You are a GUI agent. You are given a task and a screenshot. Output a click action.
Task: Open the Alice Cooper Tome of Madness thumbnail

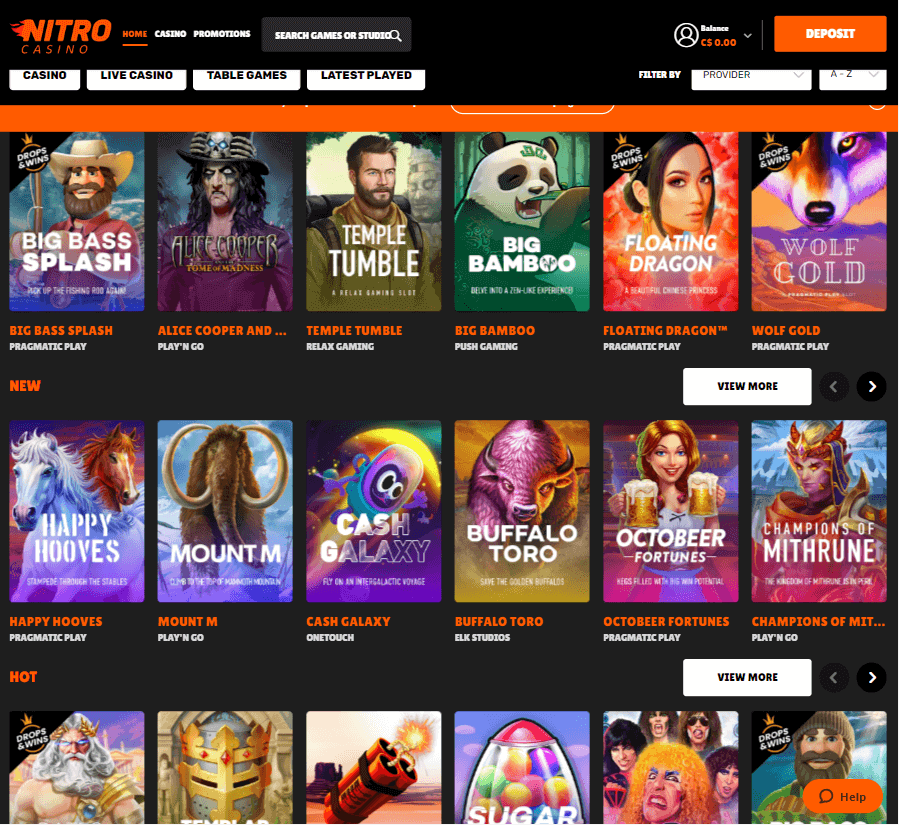point(225,221)
